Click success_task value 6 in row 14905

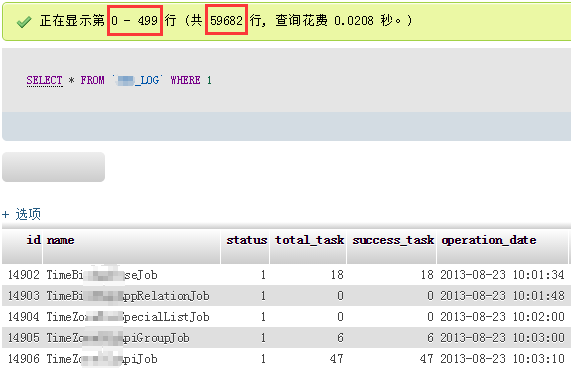[x=430, y=338]
